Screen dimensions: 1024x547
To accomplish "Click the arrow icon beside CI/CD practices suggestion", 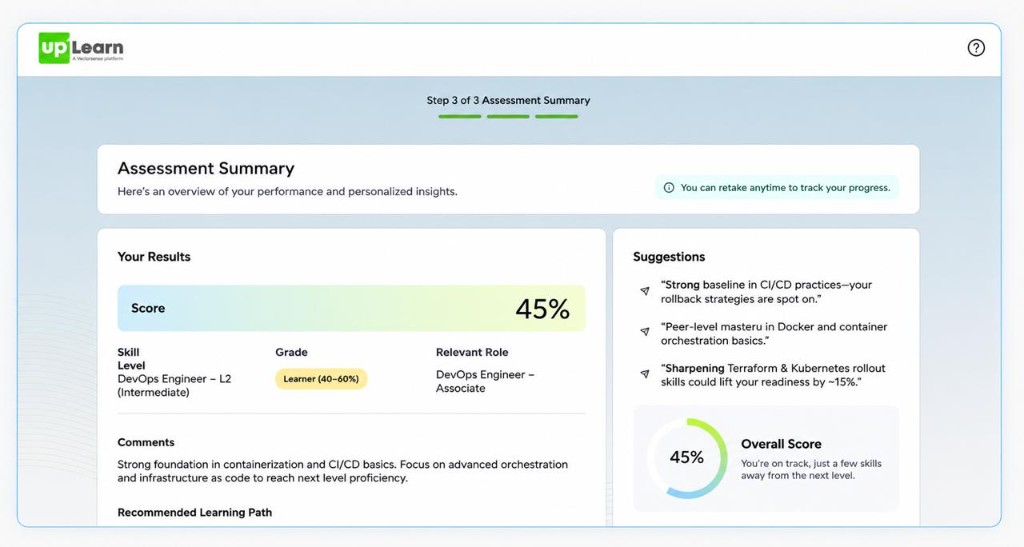I will [645, 290].
